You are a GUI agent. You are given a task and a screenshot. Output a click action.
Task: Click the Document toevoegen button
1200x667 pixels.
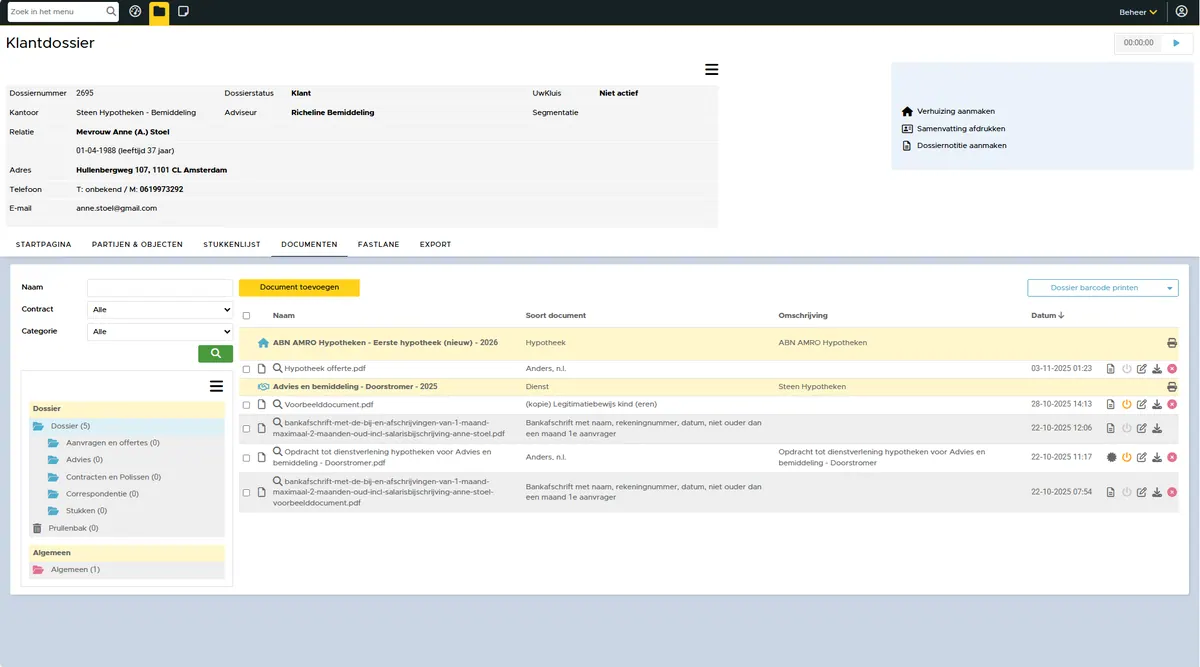click(299, 287)
